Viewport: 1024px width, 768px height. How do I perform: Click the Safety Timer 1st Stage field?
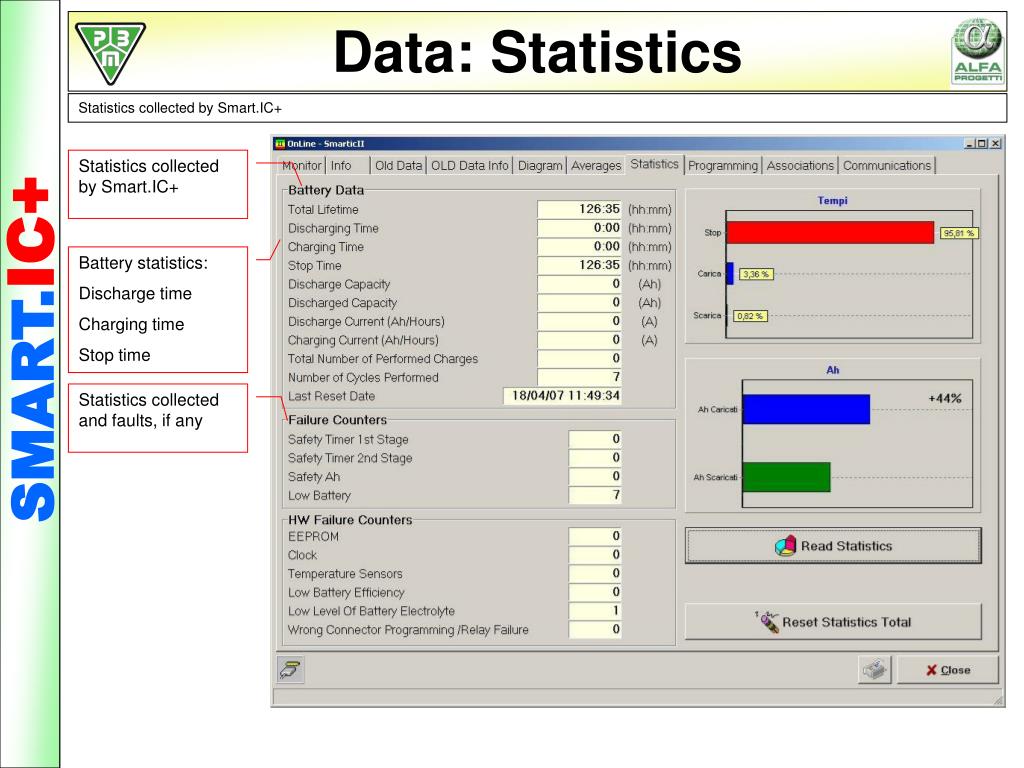[x=595, y=439]
